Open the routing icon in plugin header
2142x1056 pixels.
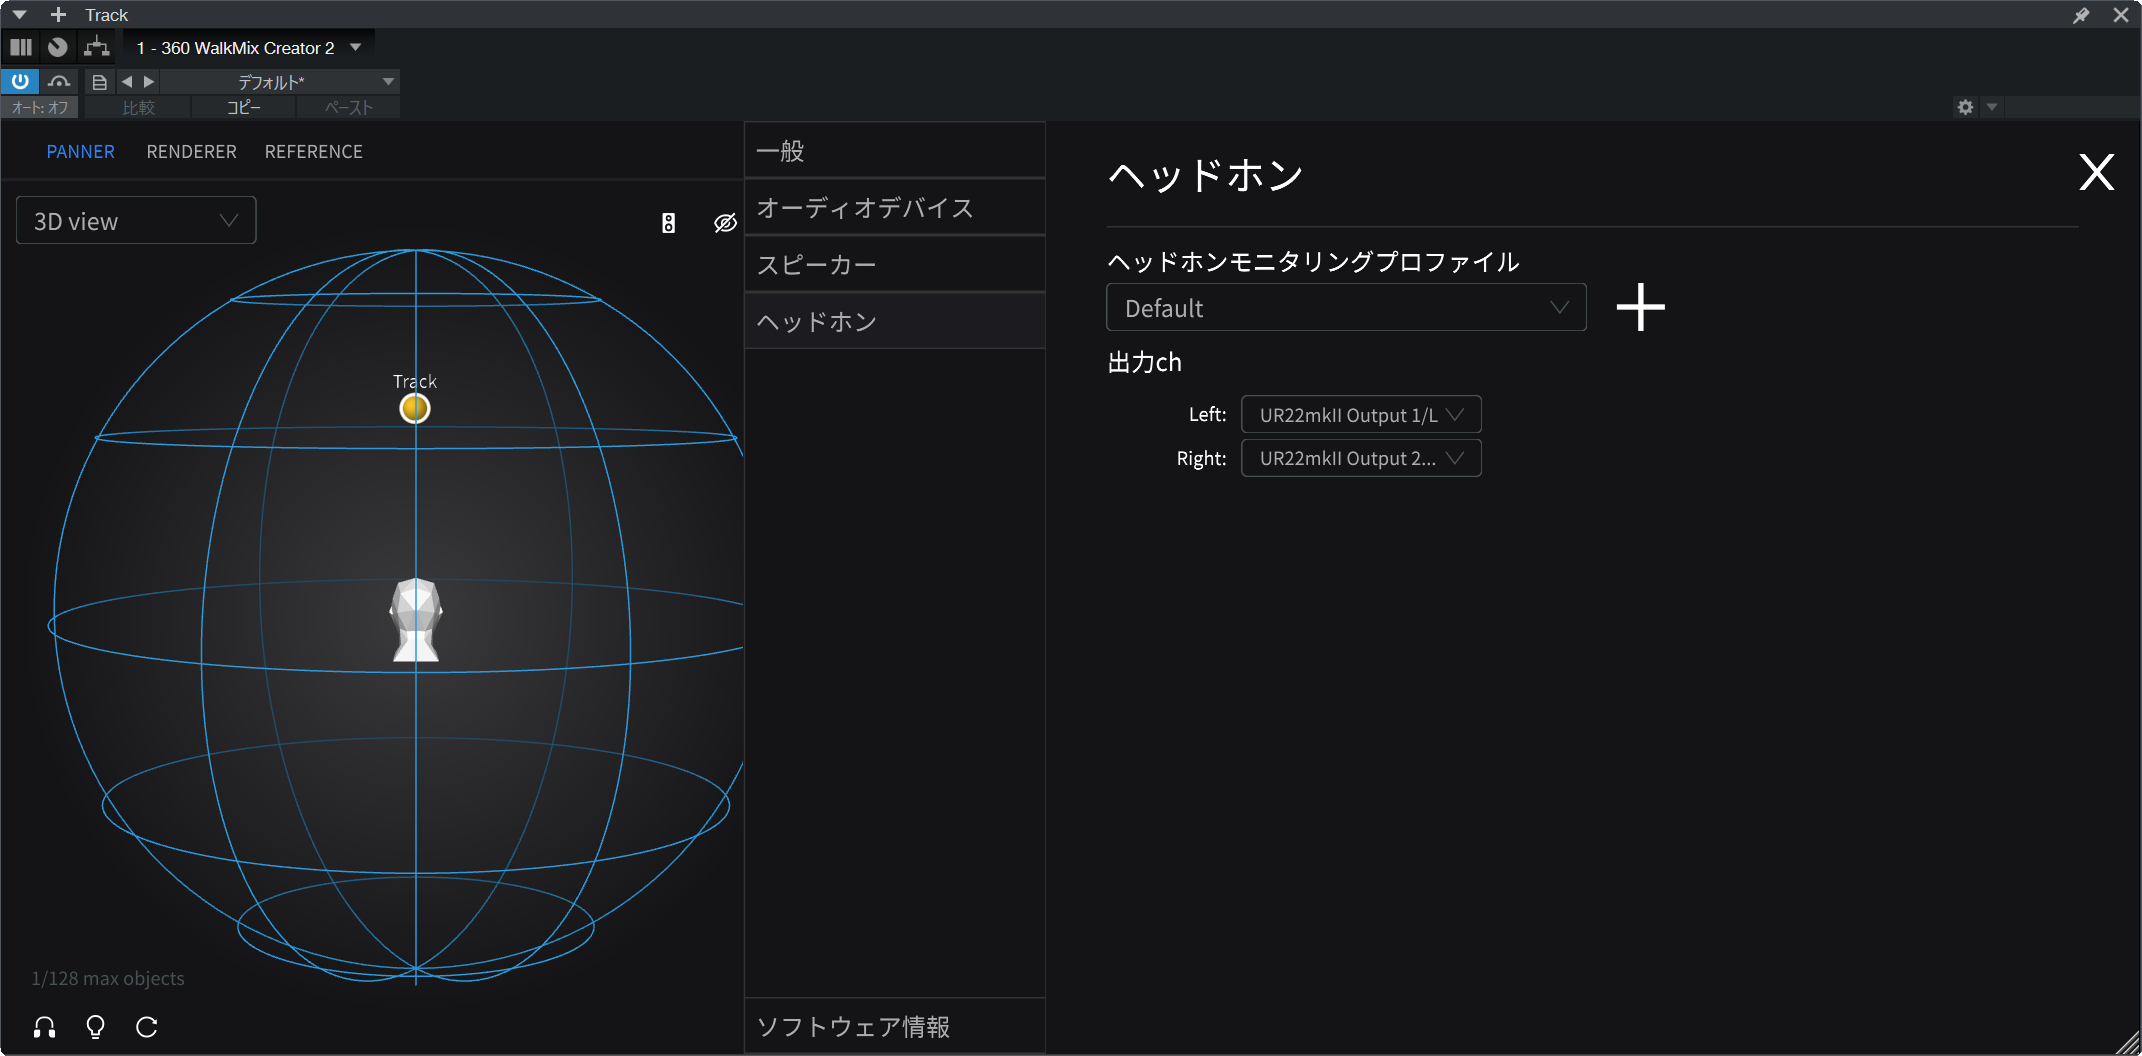click(x=97, y=47)
